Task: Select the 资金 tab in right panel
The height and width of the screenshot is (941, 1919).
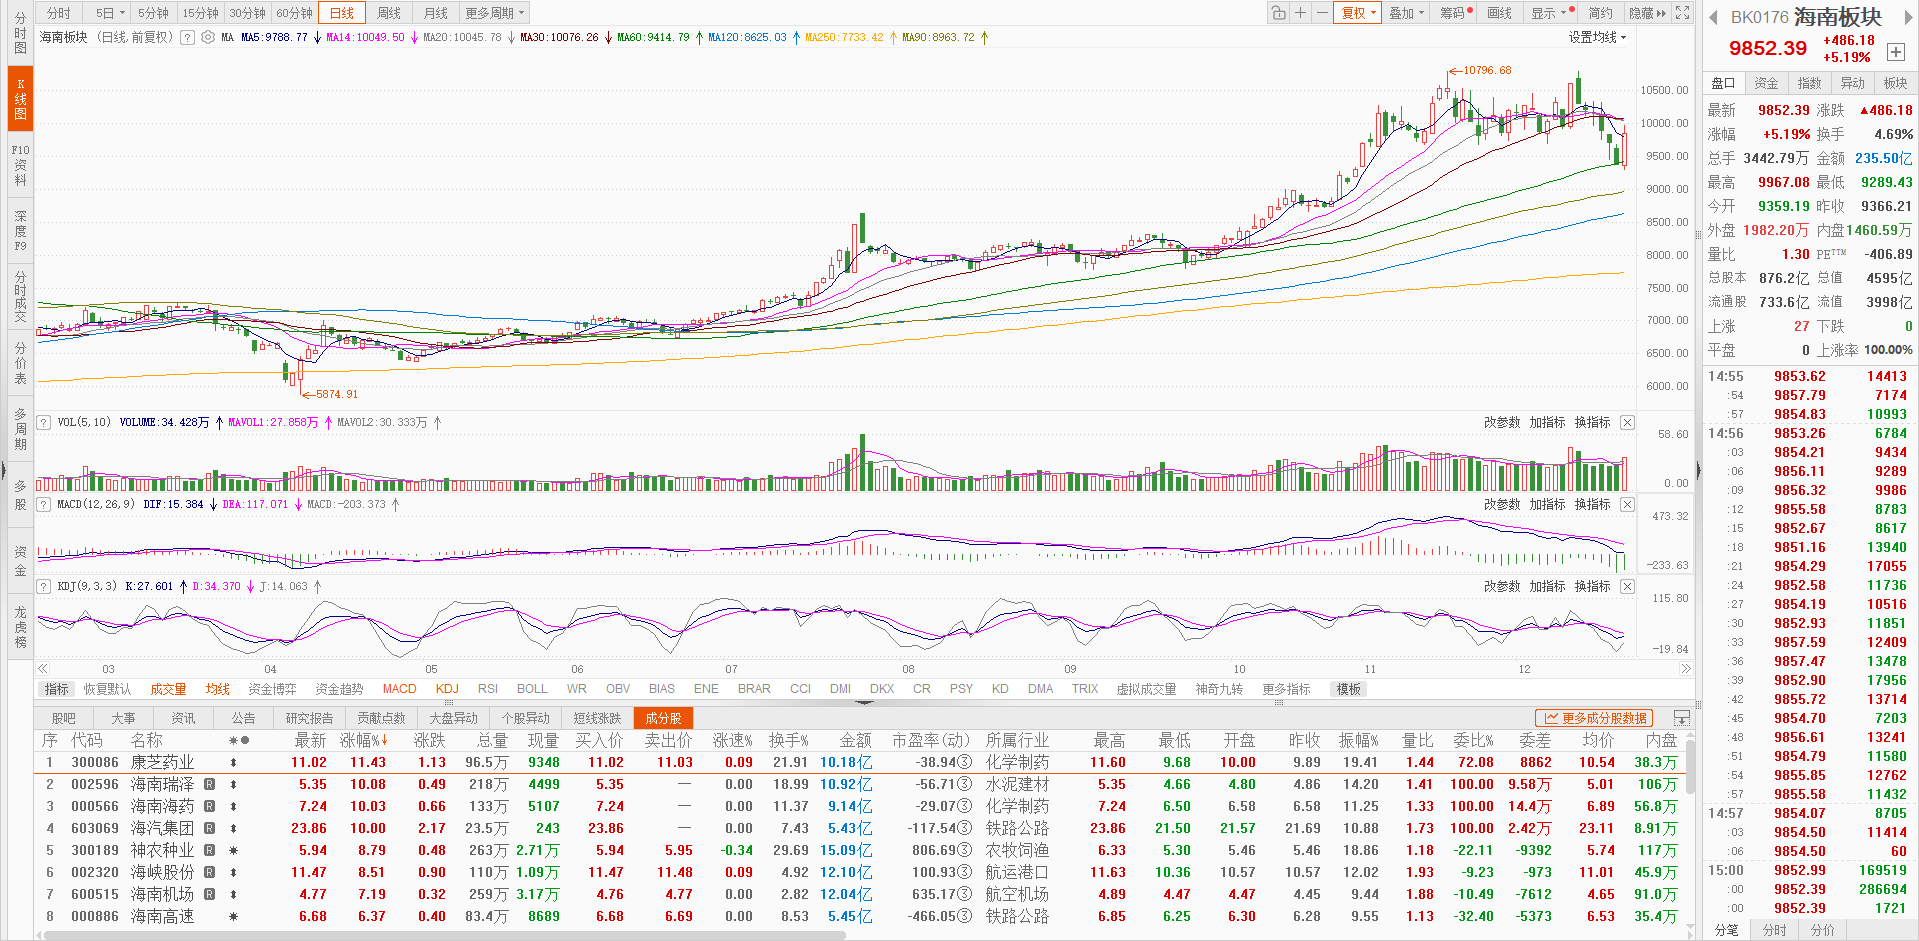Action: tap(1767, 83)
